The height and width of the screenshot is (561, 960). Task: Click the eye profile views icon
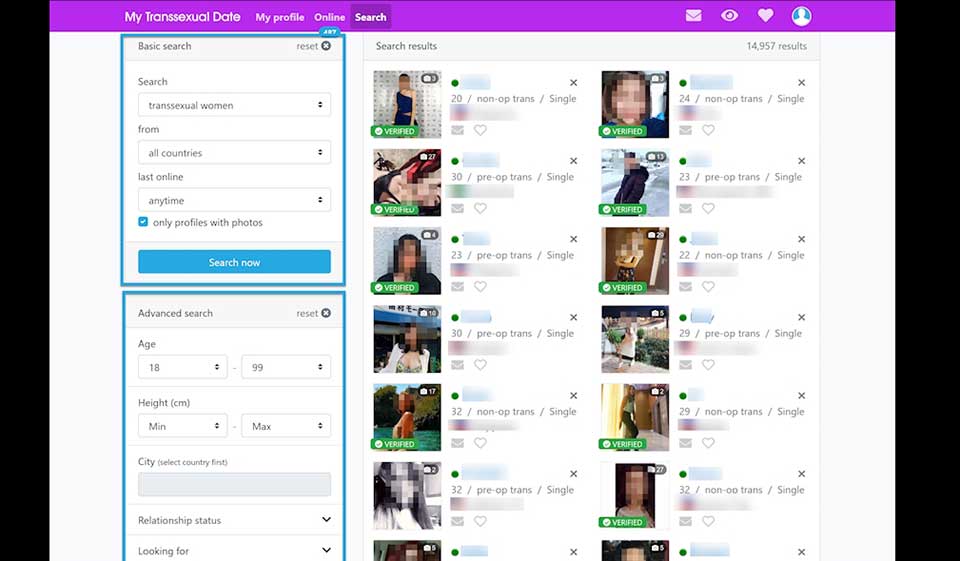pos(730,16)
